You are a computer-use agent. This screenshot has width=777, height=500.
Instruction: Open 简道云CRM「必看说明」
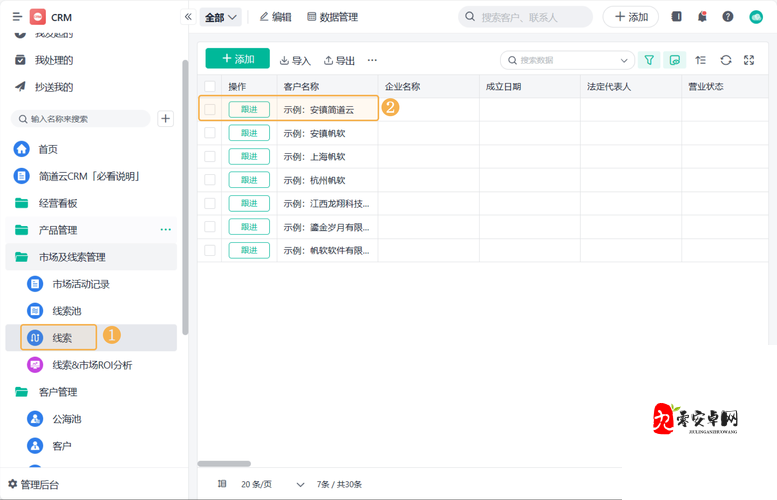pos(90,176)
